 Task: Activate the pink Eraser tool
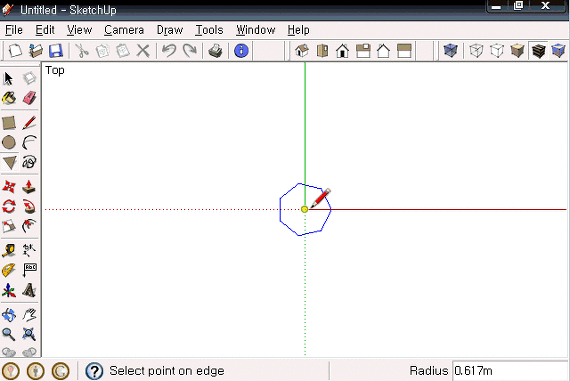[29, 98]
